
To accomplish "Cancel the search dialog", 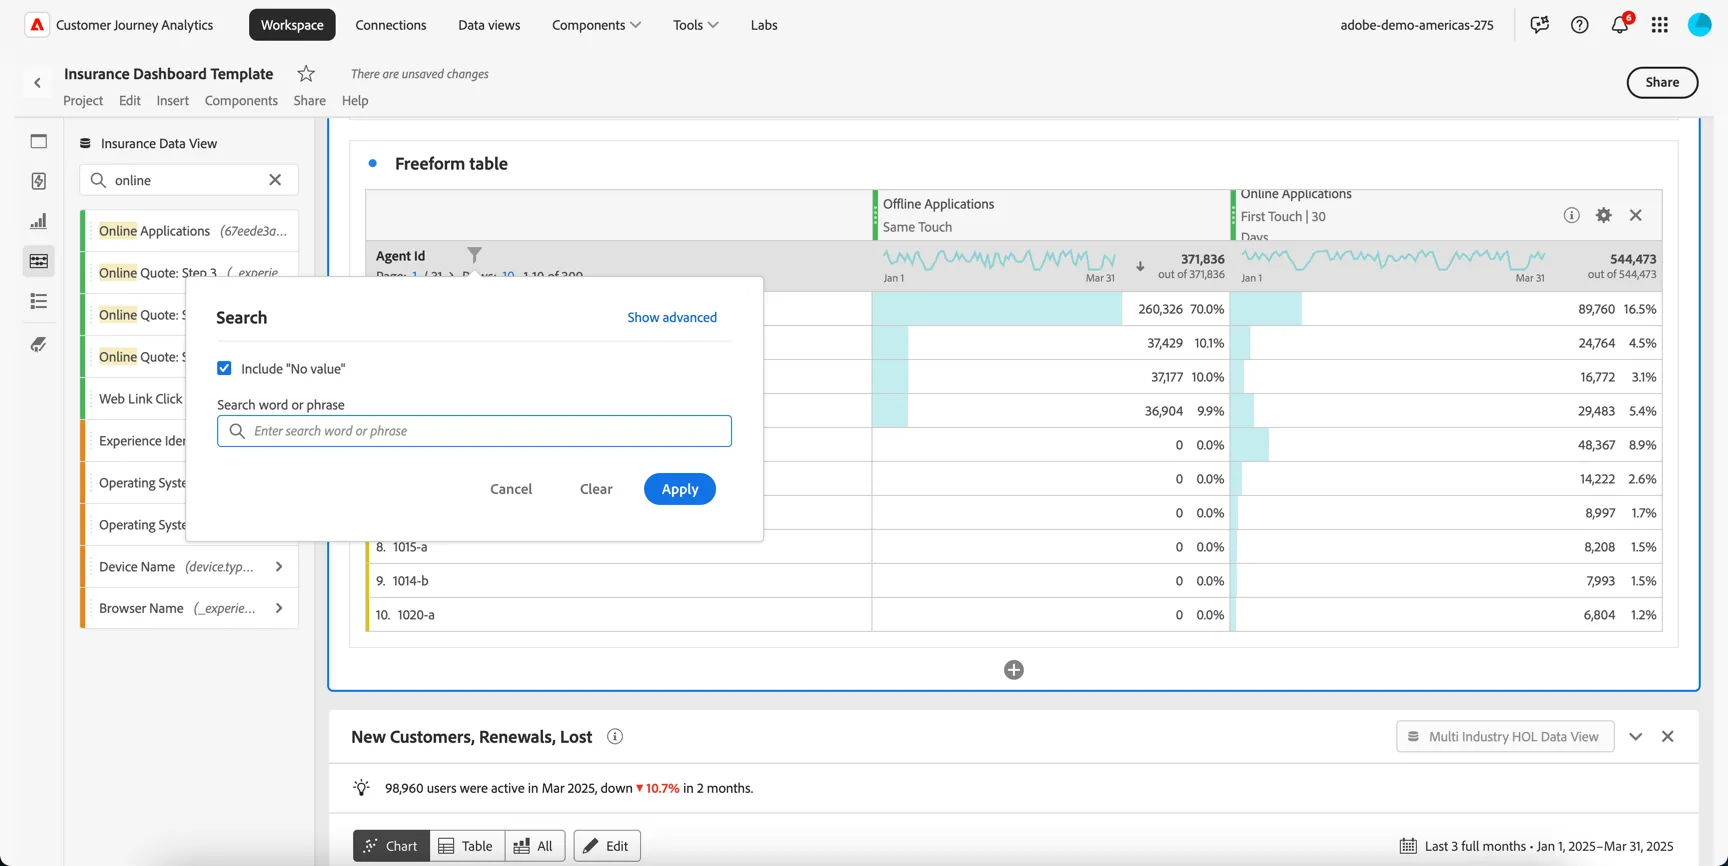I will click(511, 489).
